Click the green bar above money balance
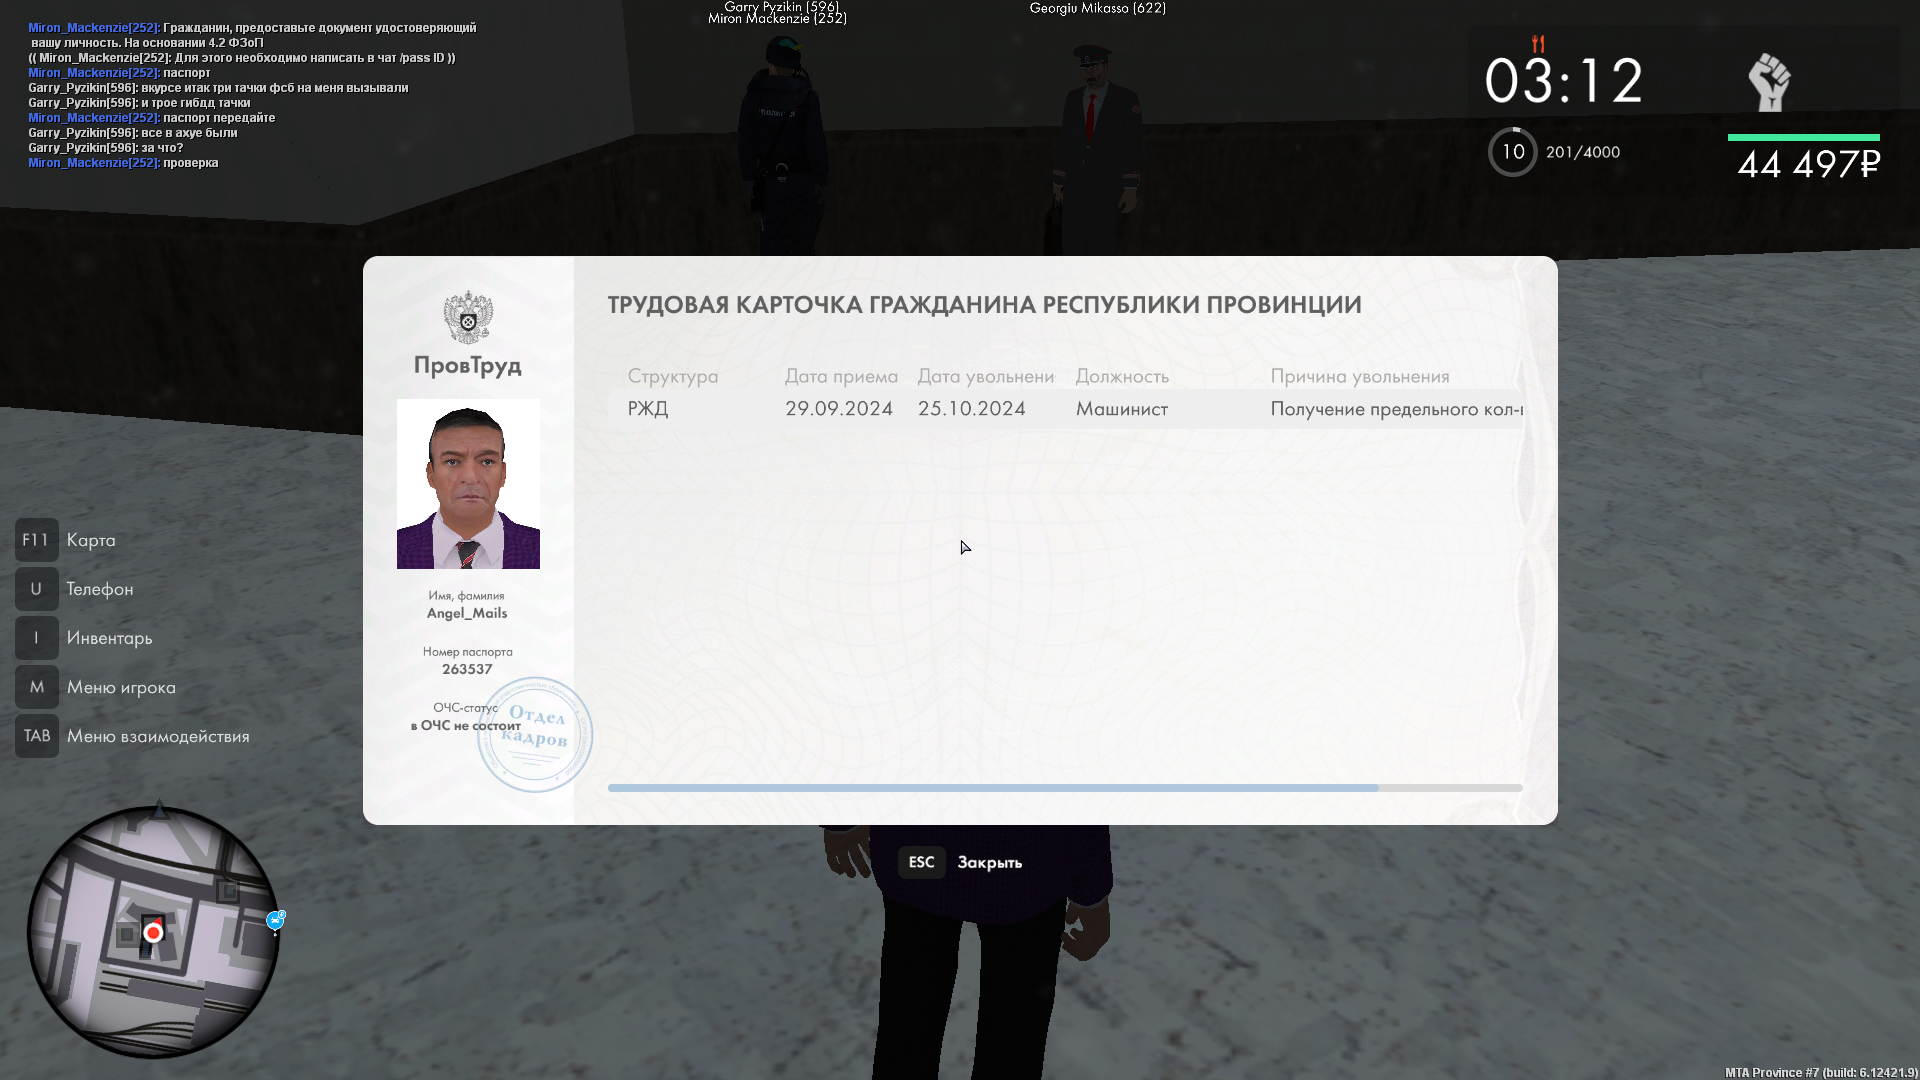The width and height of the screenshot is (1920, 1080). [x=1803, y=138]
